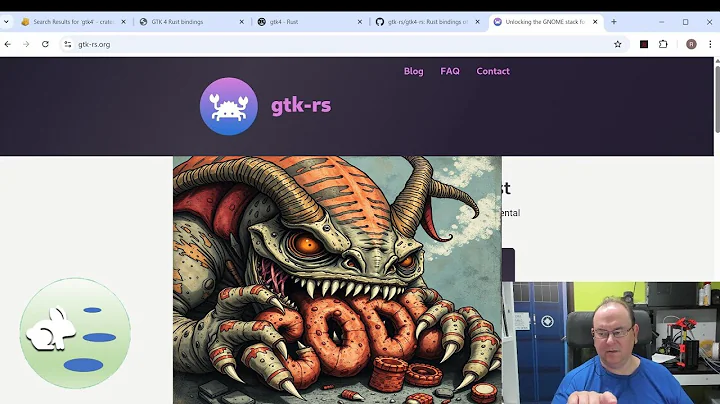Close the gtk4 - Rust tab
720x404 pixels.
point(360,22)
